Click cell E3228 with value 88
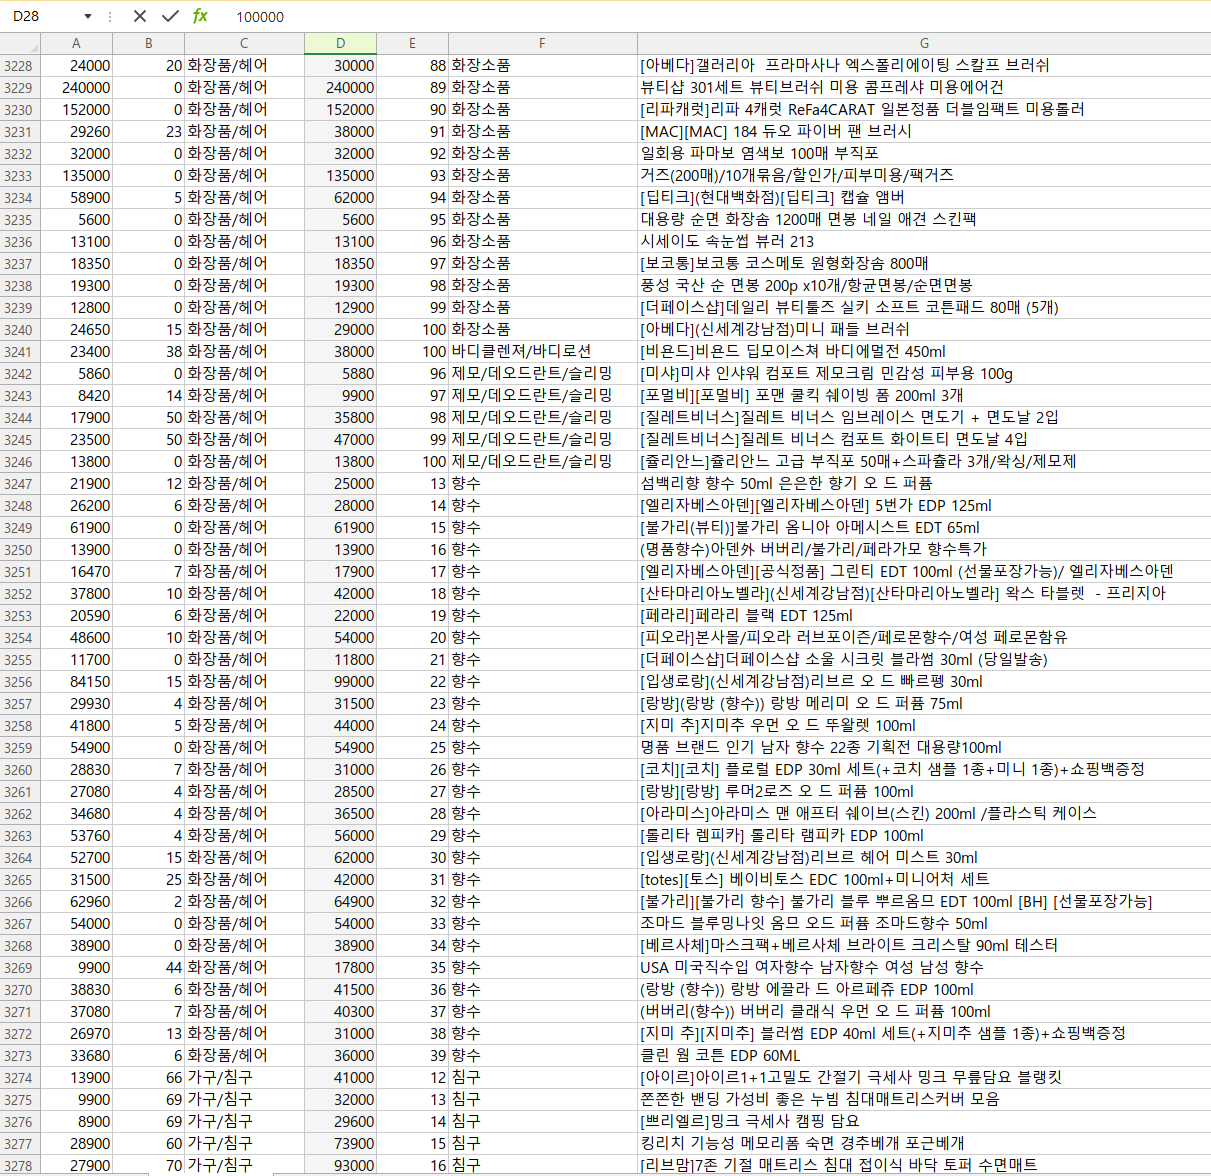 (412, 65)
